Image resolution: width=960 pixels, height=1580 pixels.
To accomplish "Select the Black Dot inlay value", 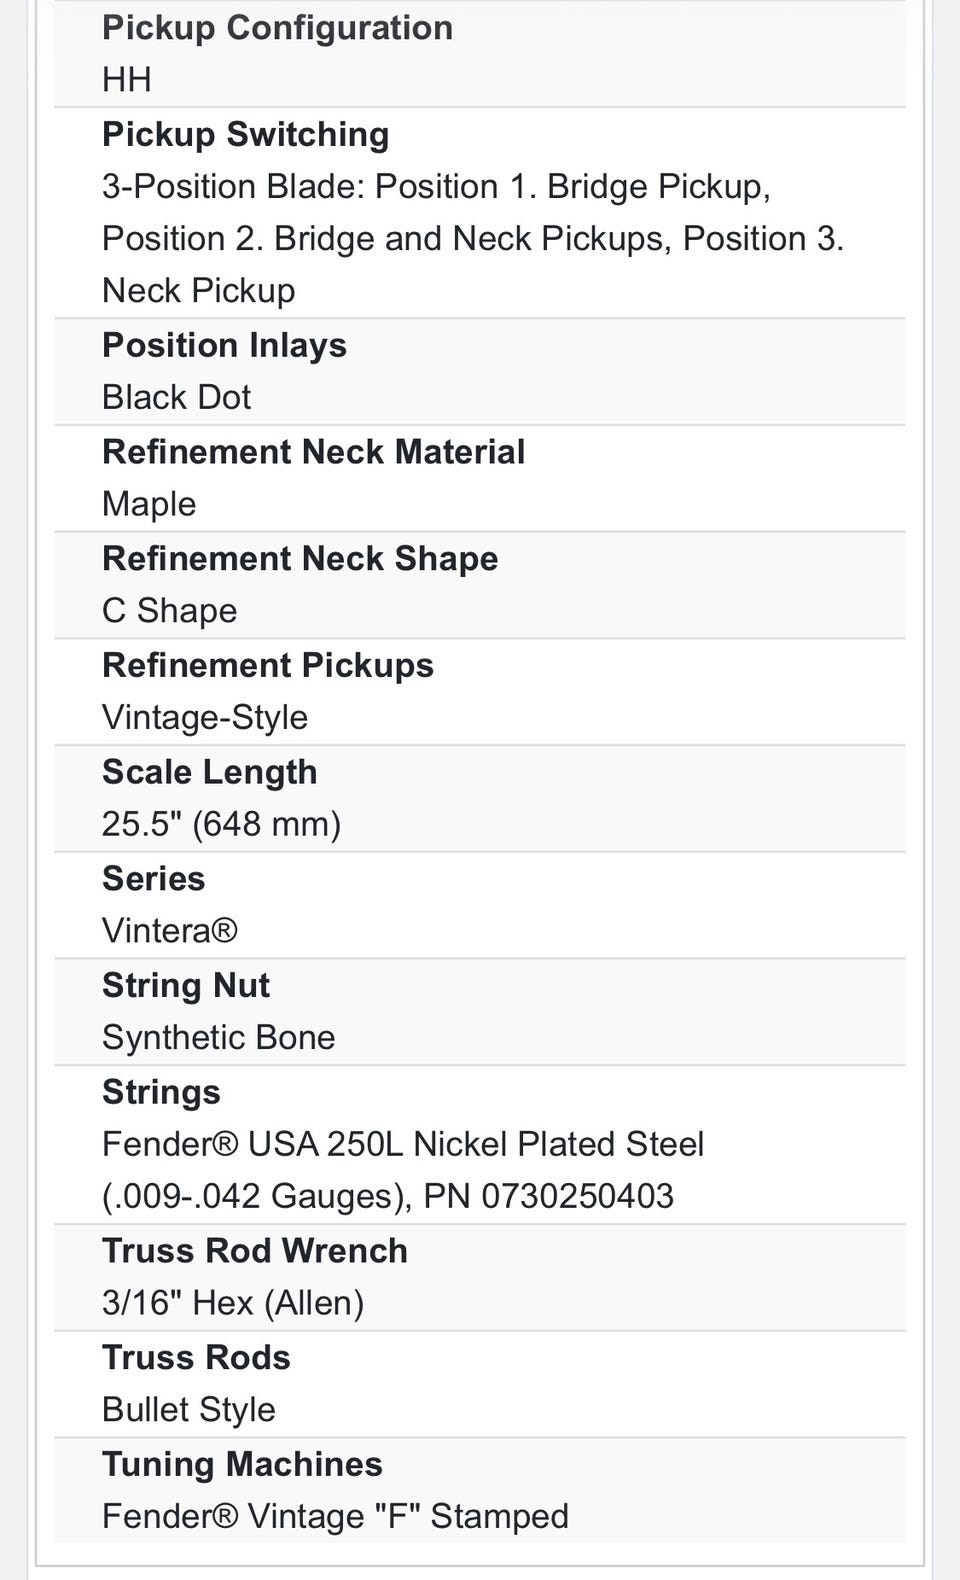I will 176,397.
